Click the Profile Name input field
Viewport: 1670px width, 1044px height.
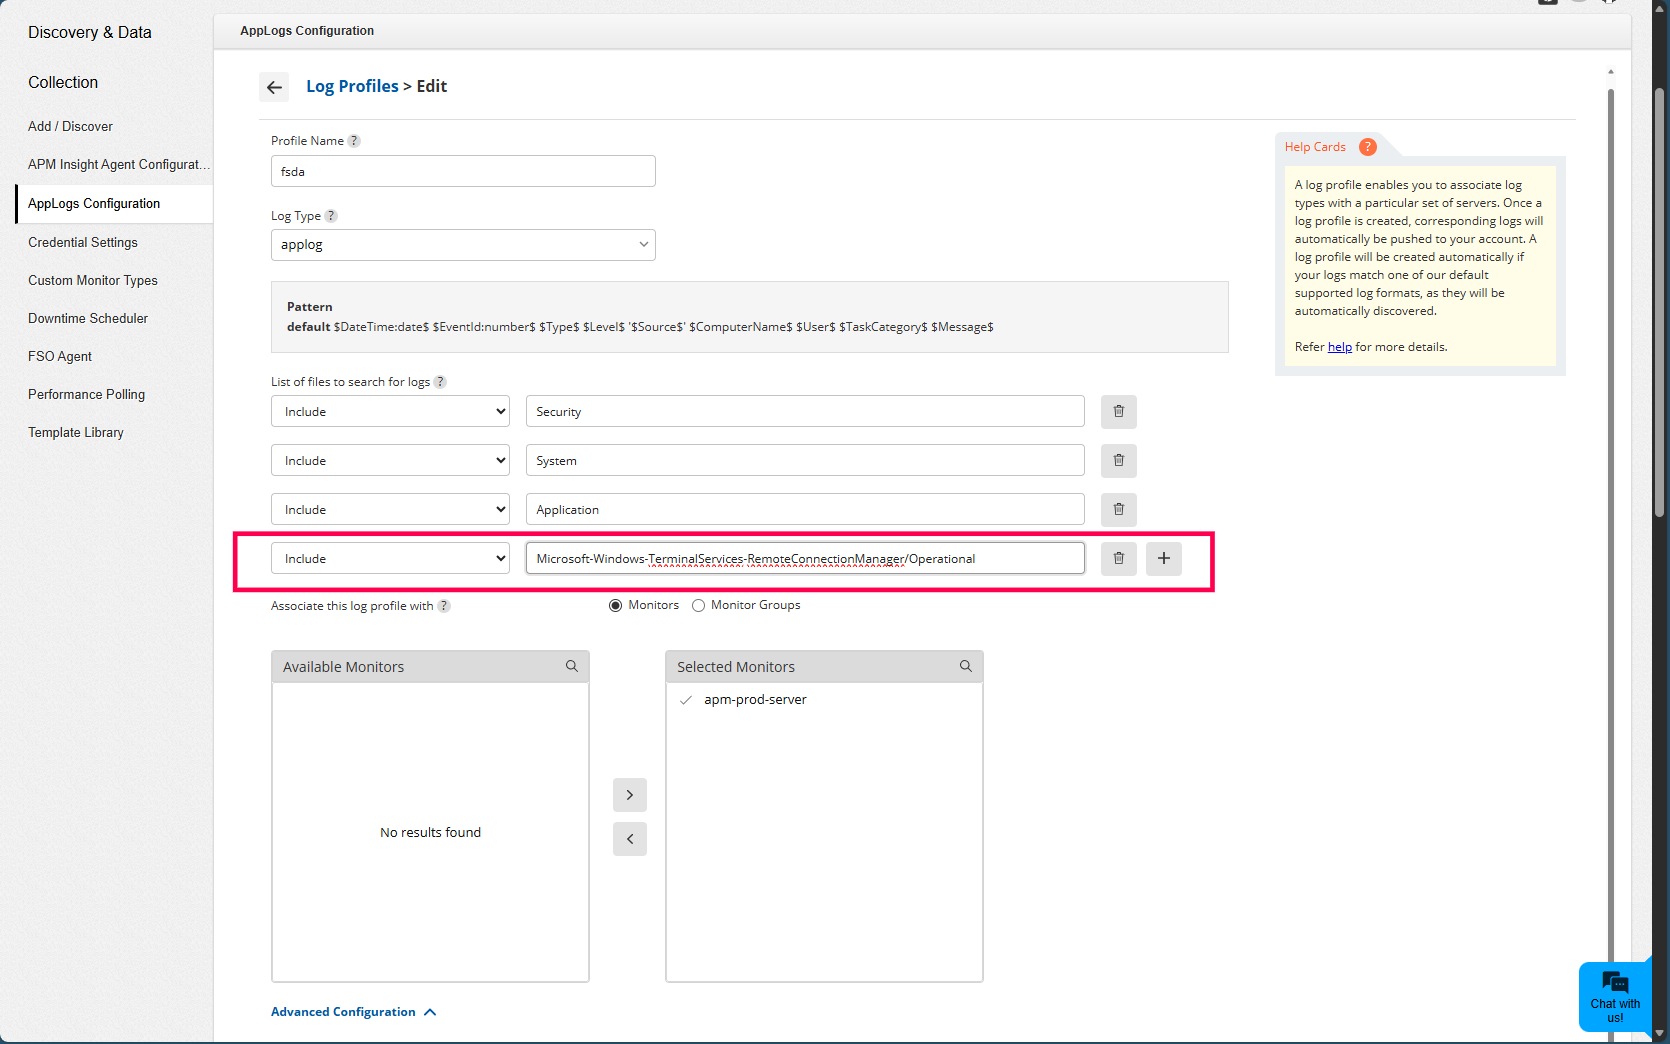(x=463, y=171)
